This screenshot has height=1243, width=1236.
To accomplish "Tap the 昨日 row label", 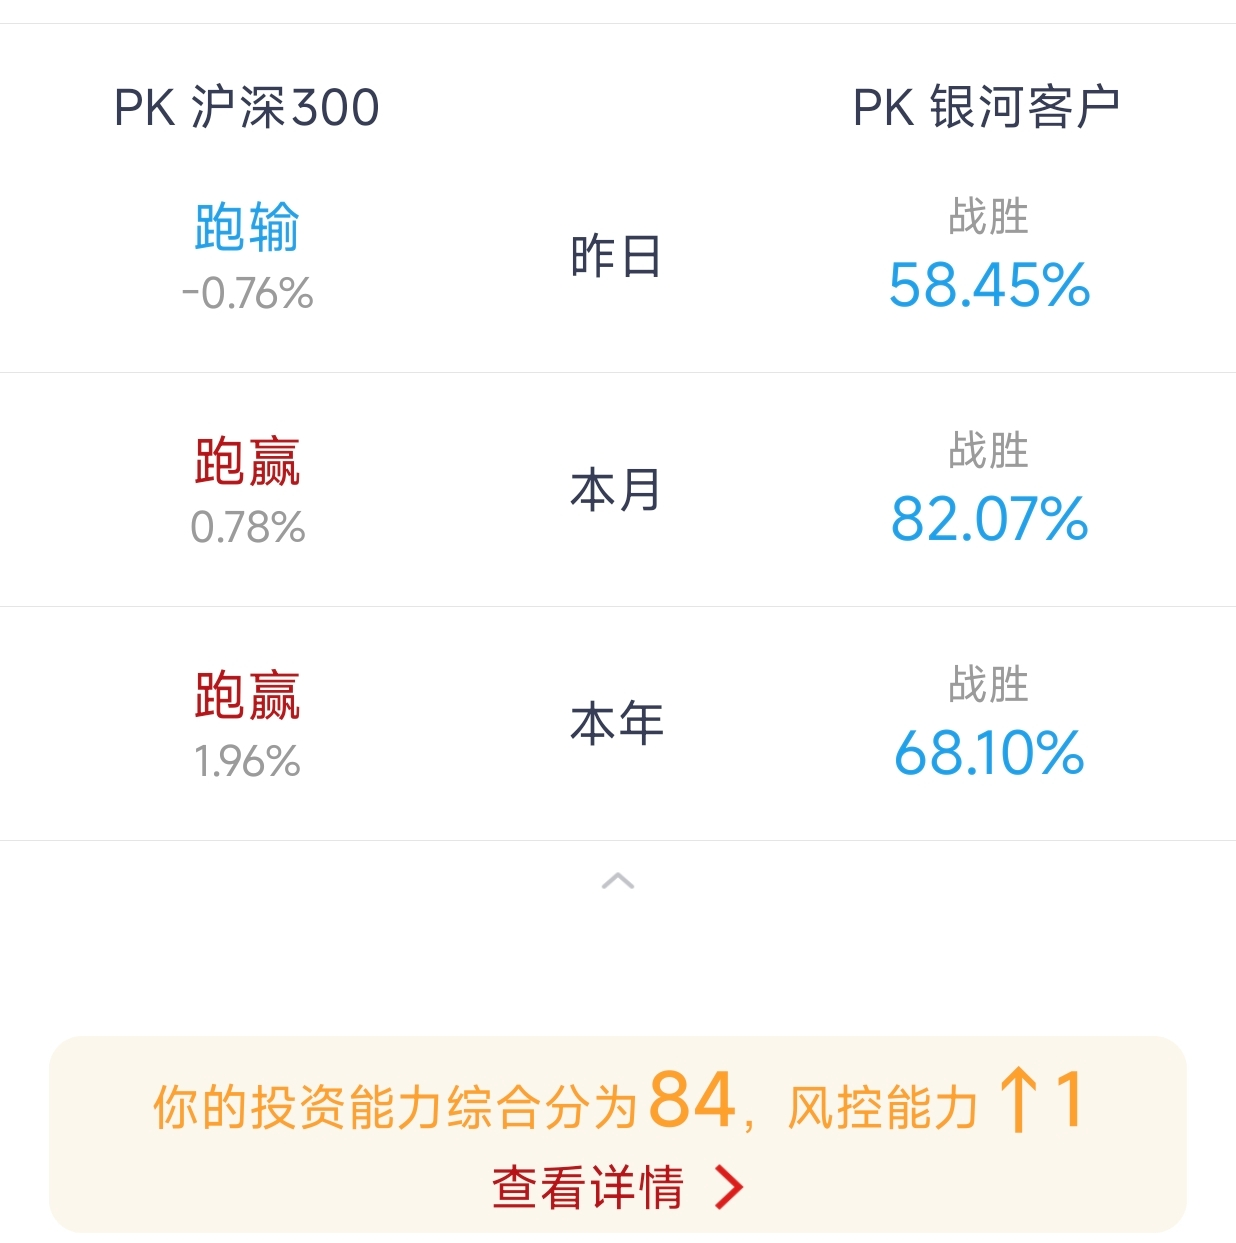I will pyautogui.click(x=616, y=257).
